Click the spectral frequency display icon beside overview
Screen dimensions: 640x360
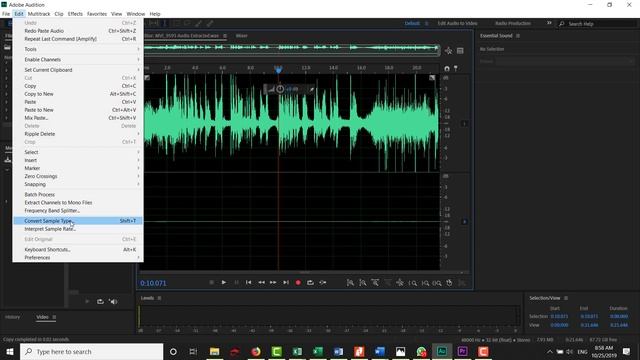click(449, 51)
